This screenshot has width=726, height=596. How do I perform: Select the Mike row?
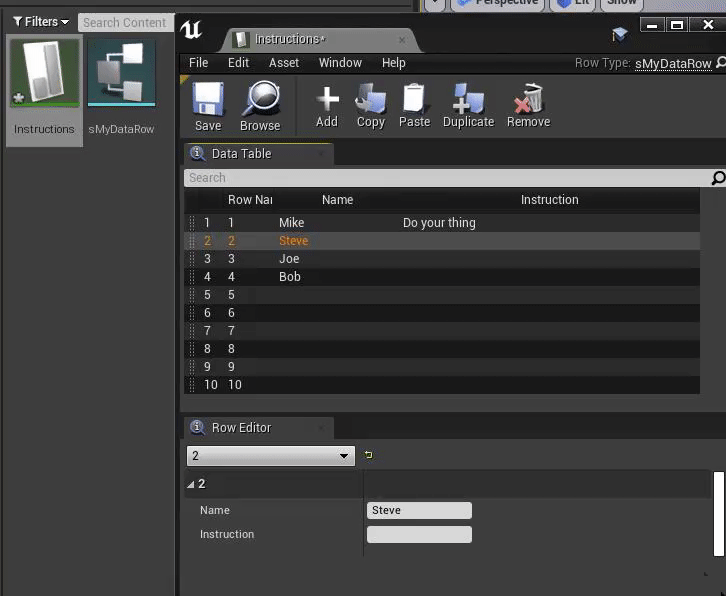442,223
